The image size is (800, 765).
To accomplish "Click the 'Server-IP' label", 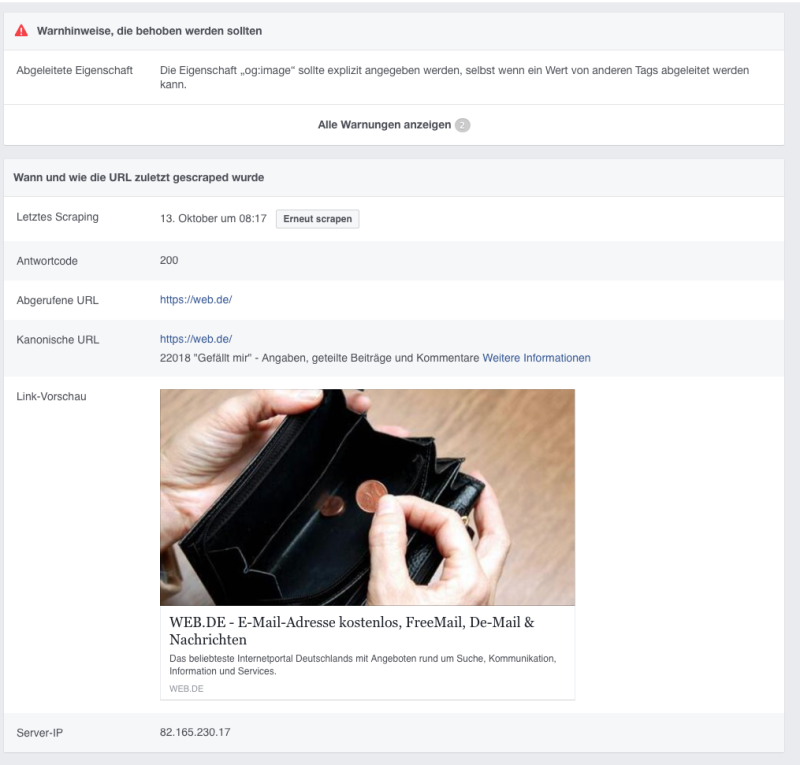I will tap(40, 733).
